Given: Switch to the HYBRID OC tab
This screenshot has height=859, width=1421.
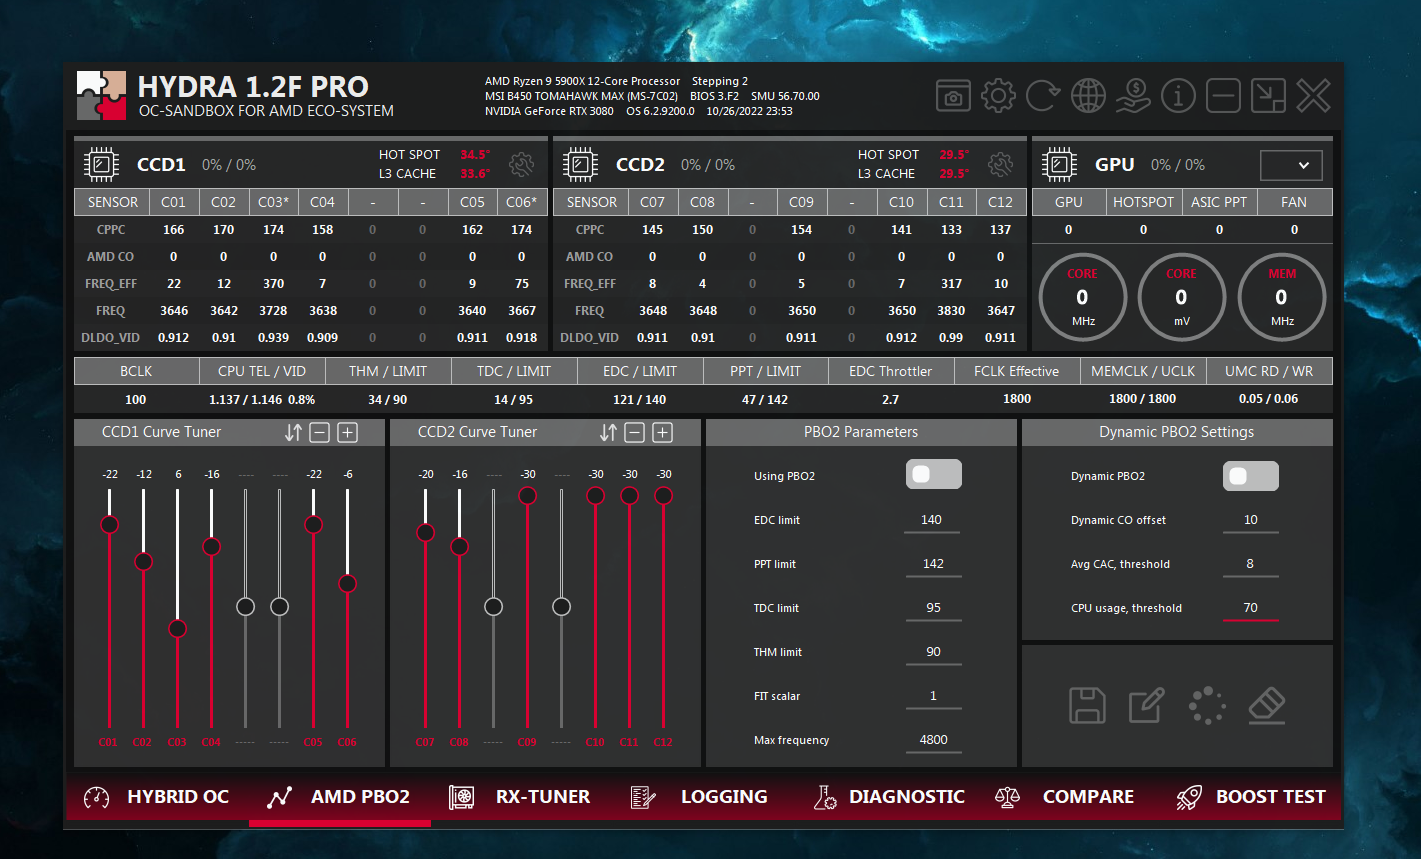Looking at the screenshot, I should point(157,797).
